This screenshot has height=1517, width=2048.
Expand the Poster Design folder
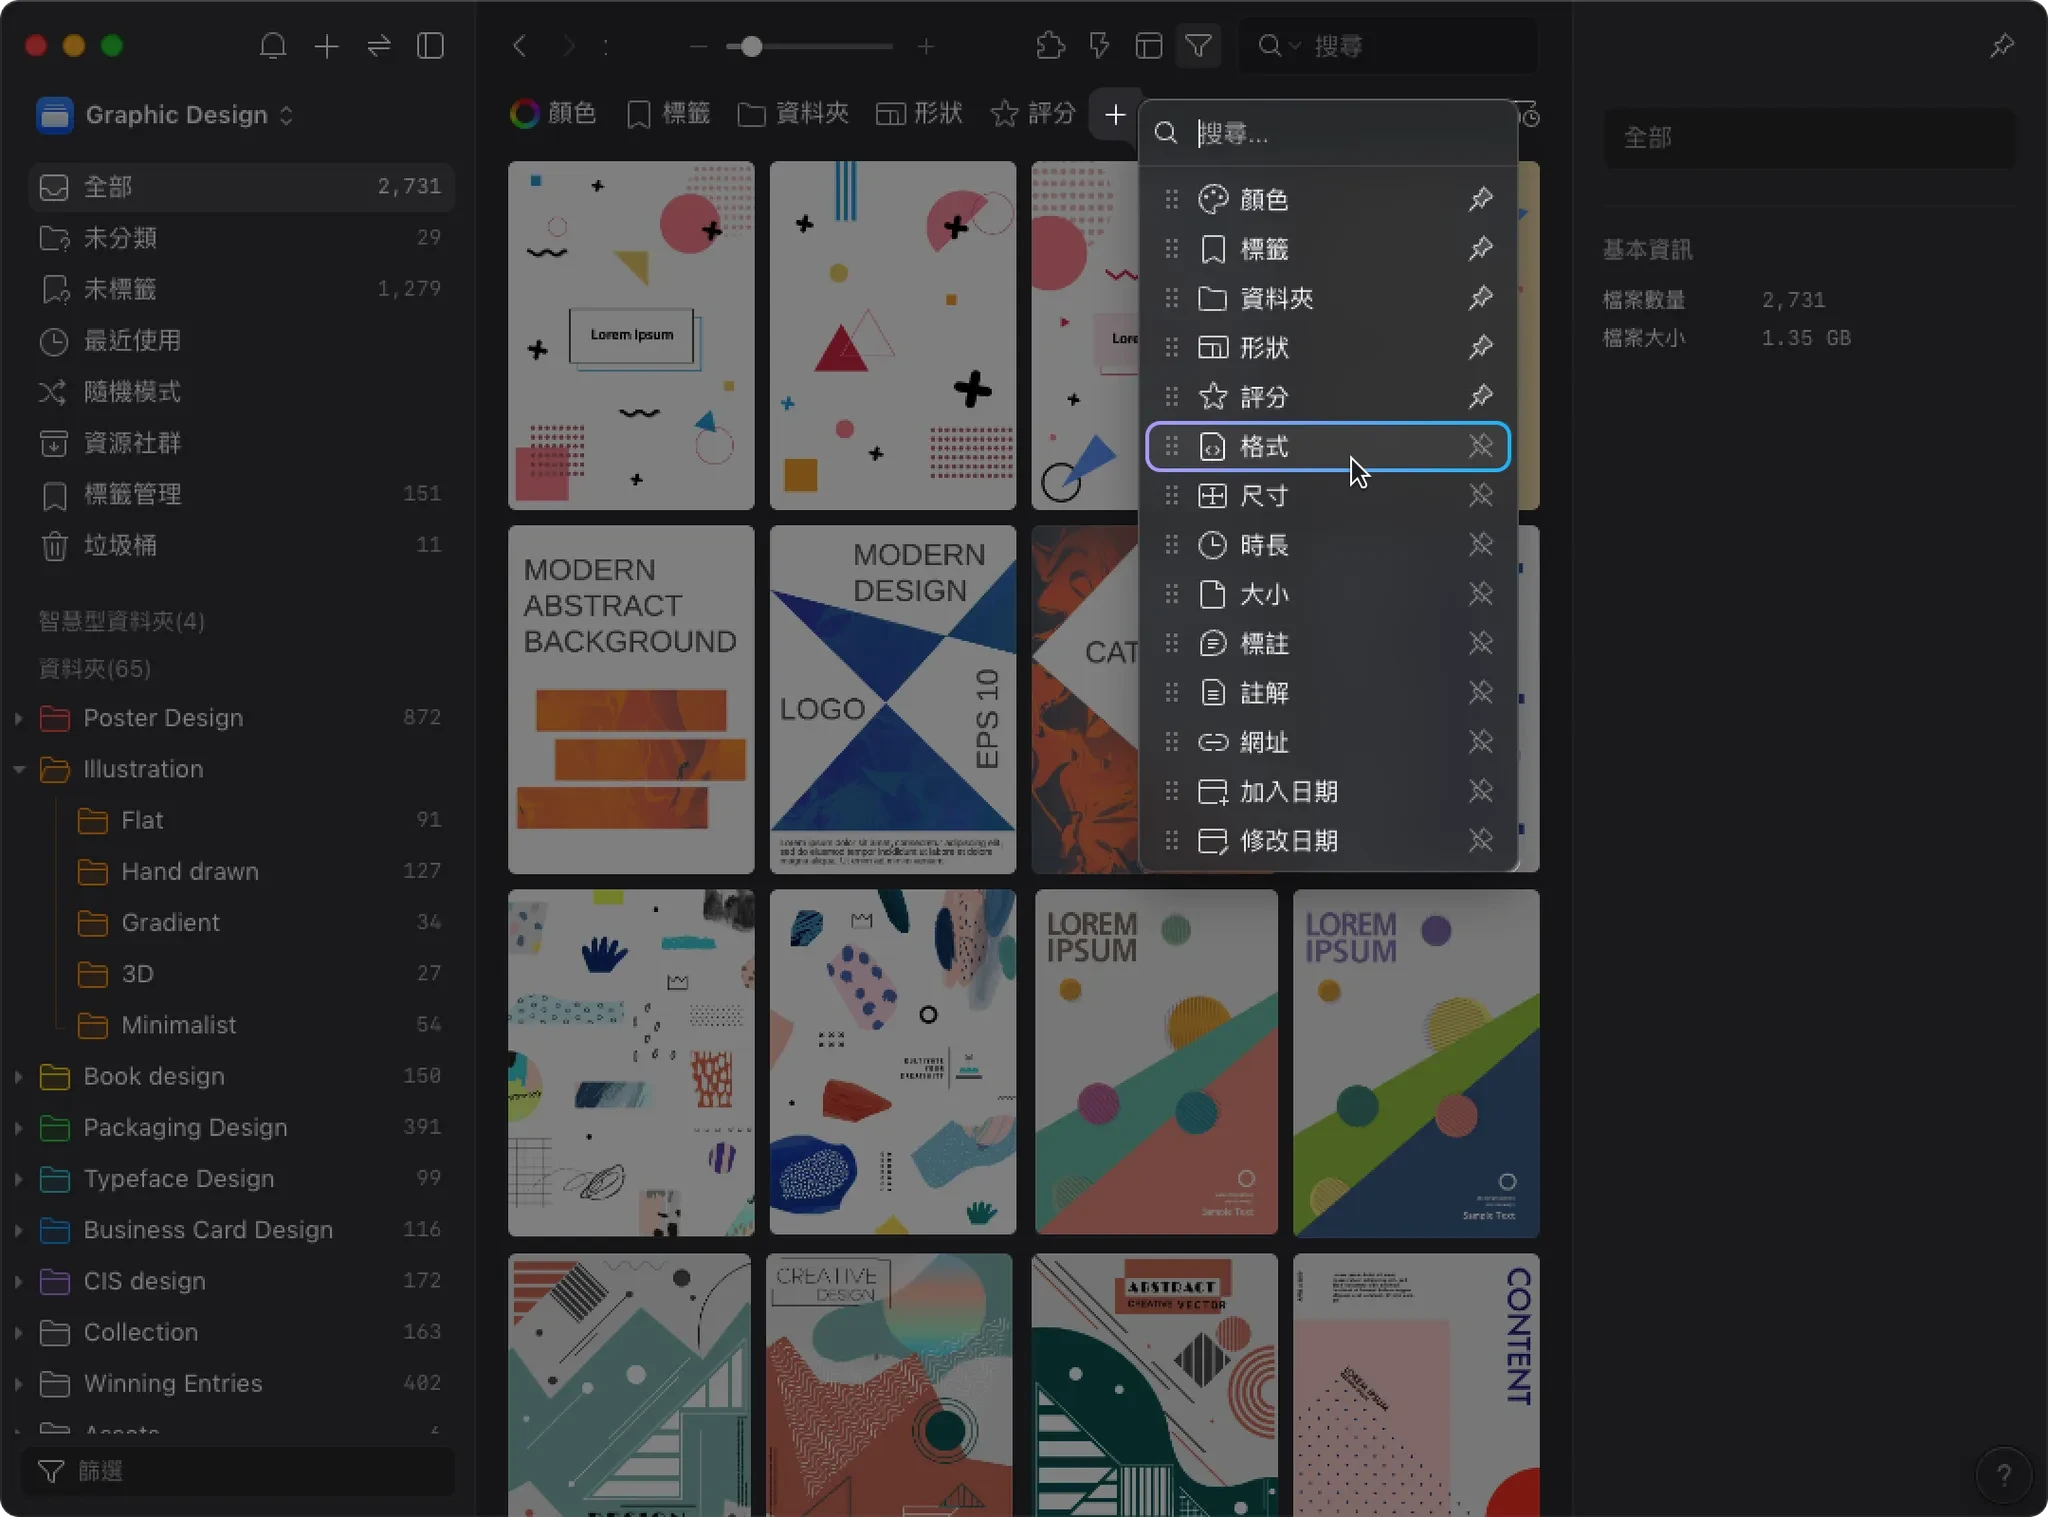tap(18, 718)
